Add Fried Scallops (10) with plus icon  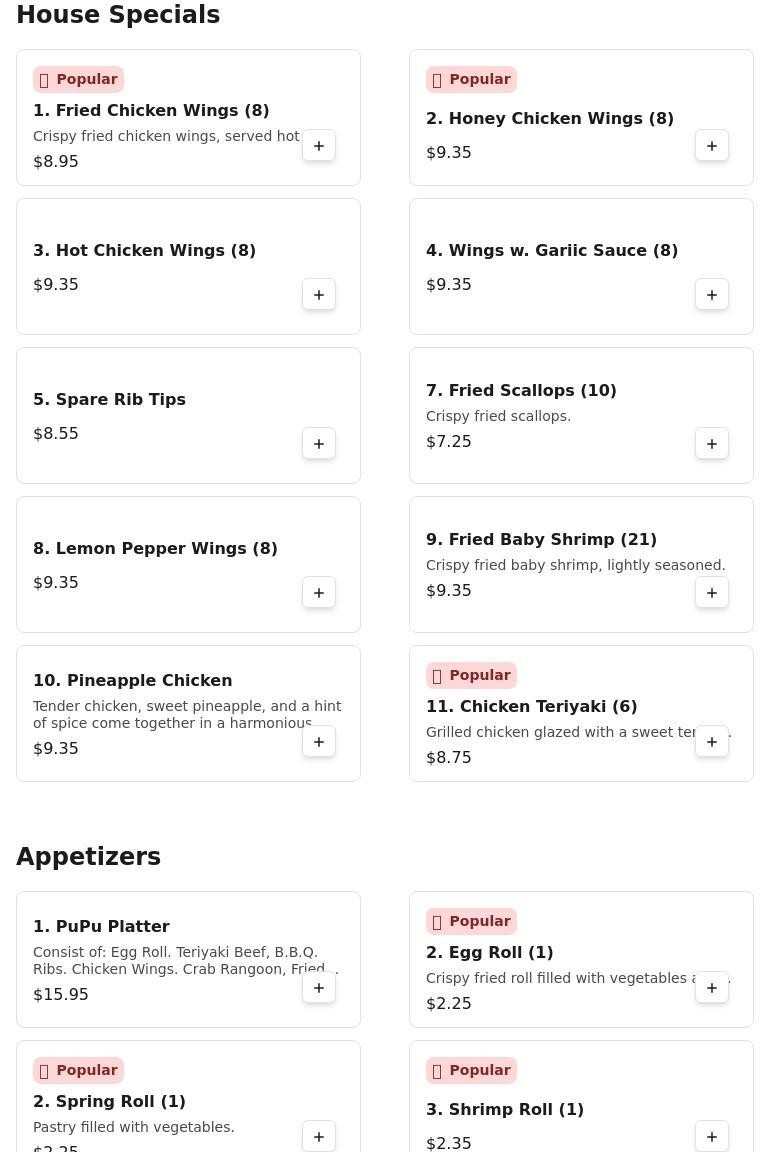[x=712, y=444]
